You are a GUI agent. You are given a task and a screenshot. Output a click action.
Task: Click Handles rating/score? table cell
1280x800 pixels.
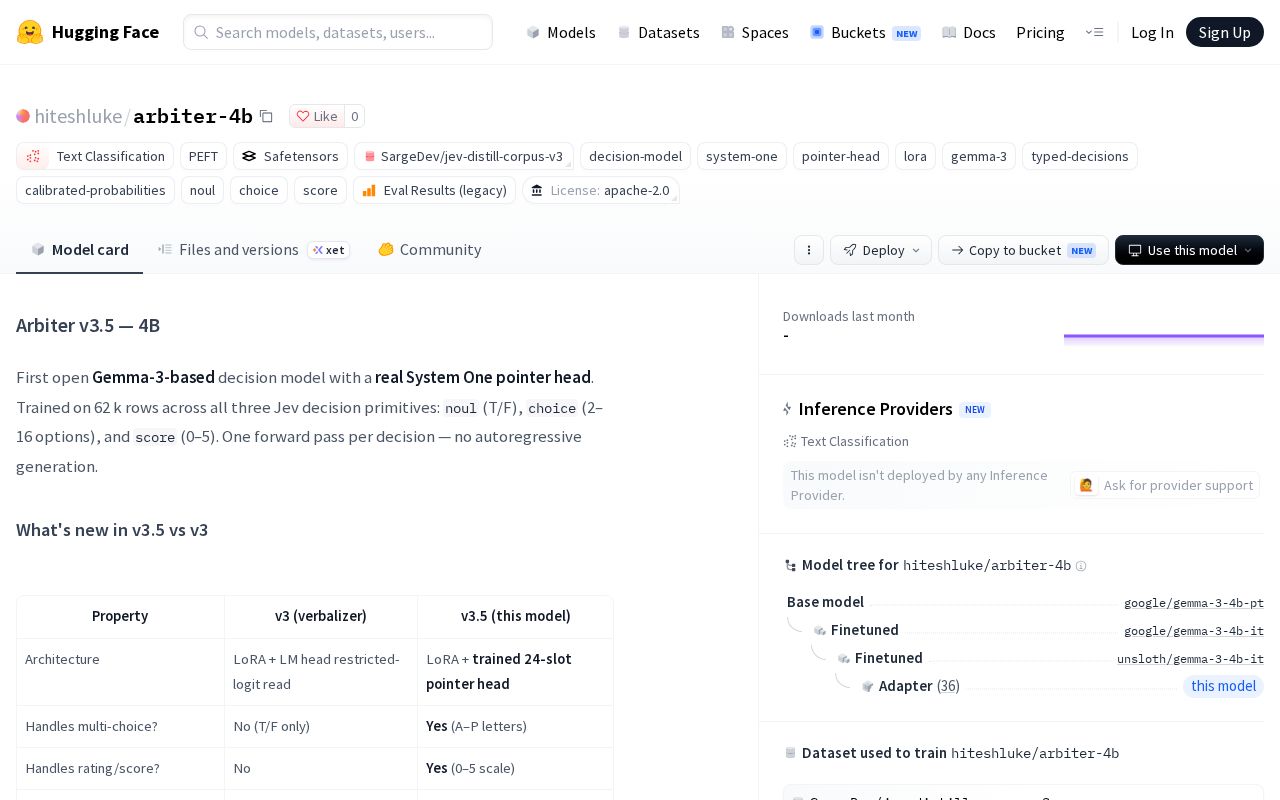point(120,768)
